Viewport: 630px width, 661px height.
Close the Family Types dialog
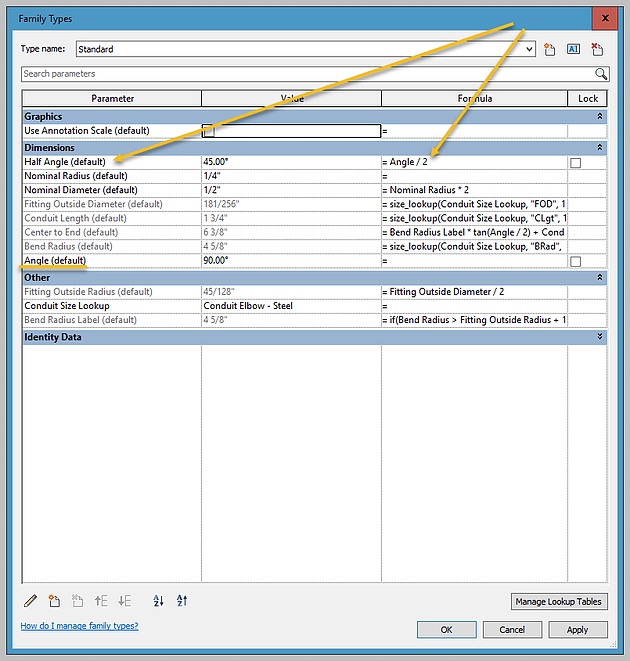point(605,18)
